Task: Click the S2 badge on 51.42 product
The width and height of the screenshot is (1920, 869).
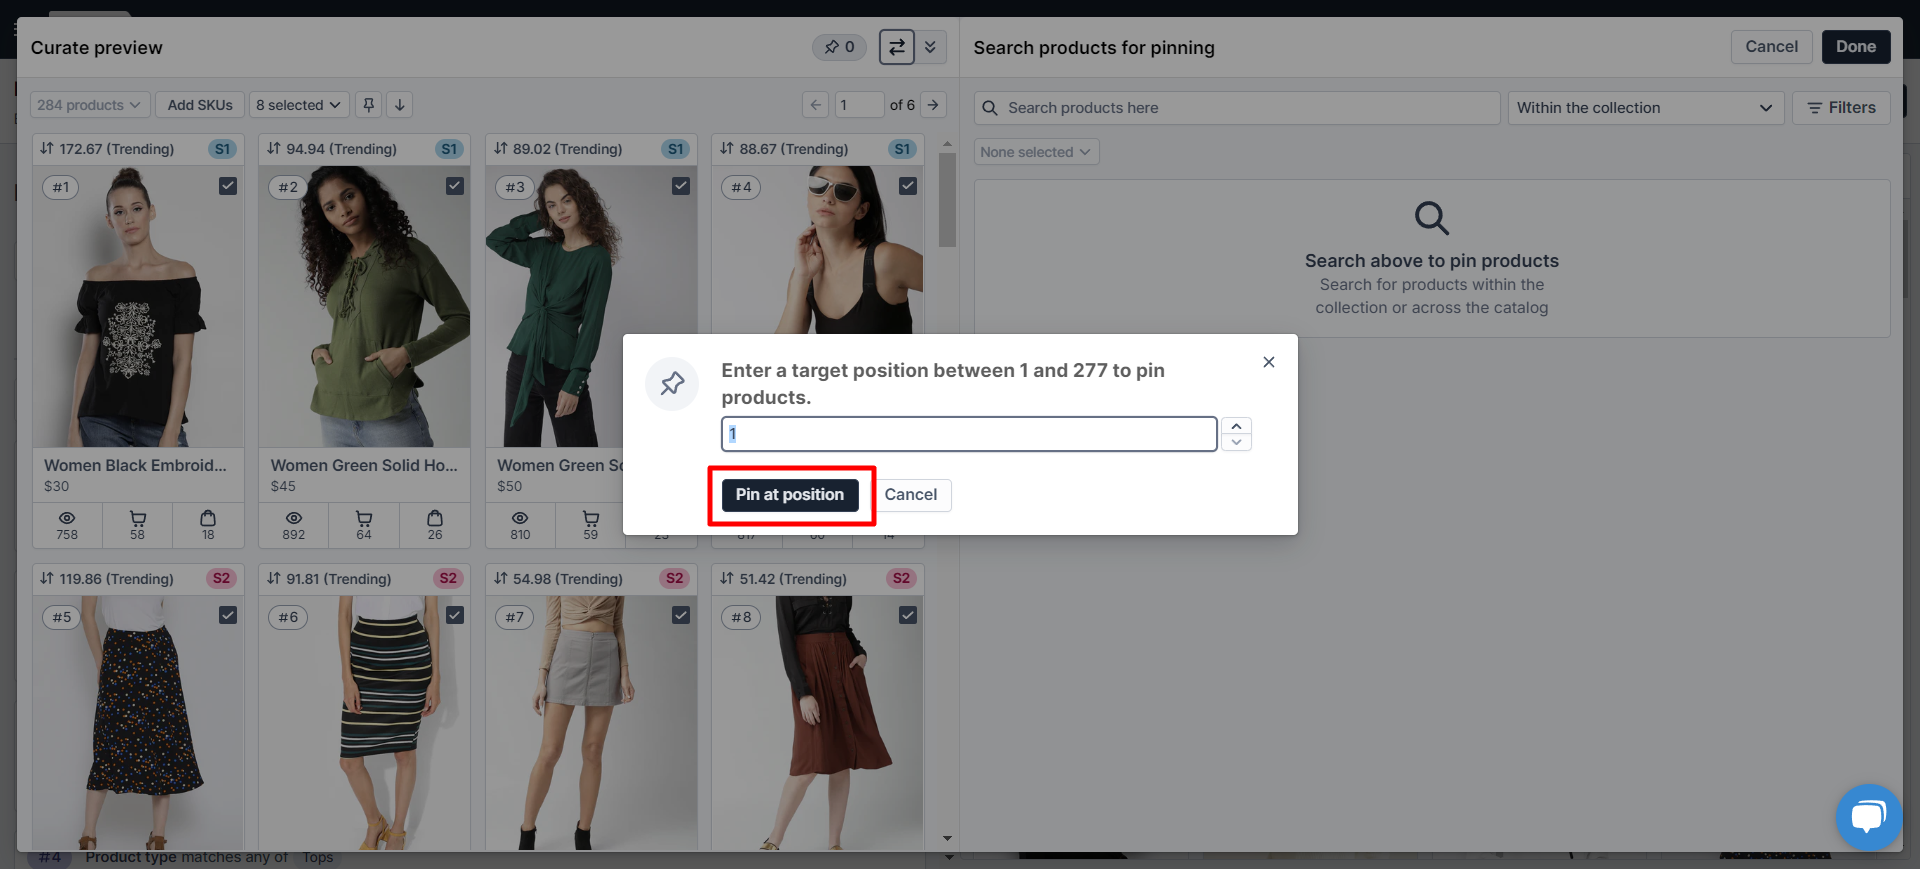Action: click(x=901, y=578)
